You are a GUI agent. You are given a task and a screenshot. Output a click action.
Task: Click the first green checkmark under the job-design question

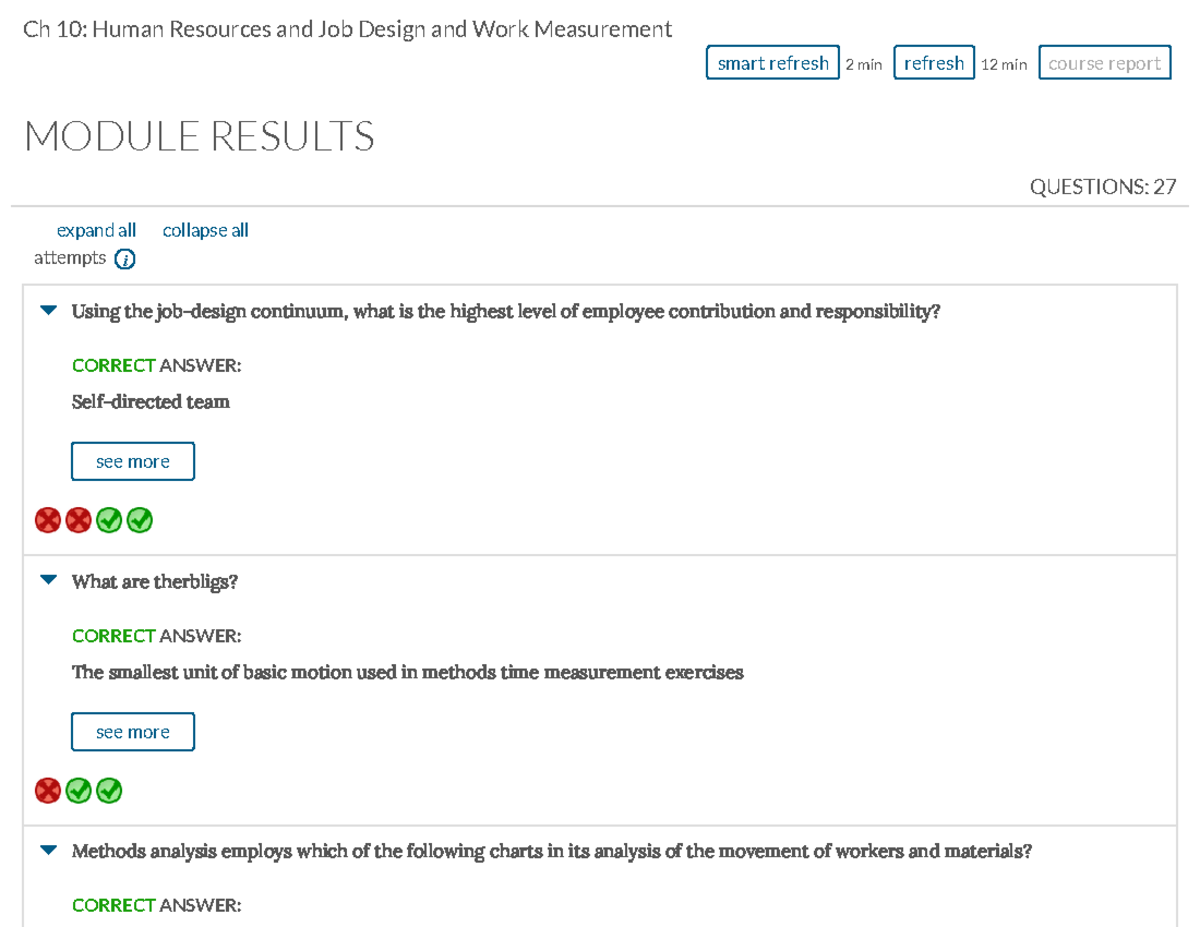(x=109, y=520)
